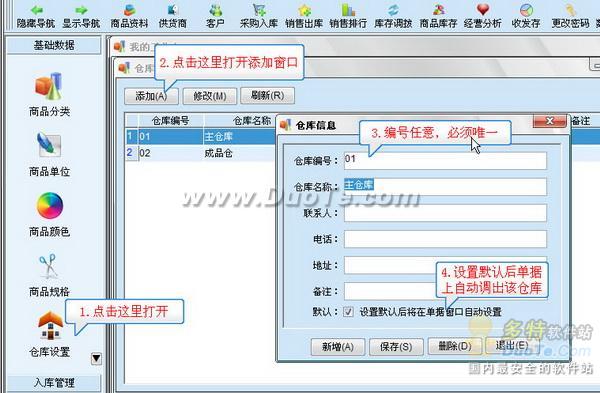Click 新增(A) in the 仓库信息 dialog
Viewport: 600px width, 393px height.
(x=338, y=347)
